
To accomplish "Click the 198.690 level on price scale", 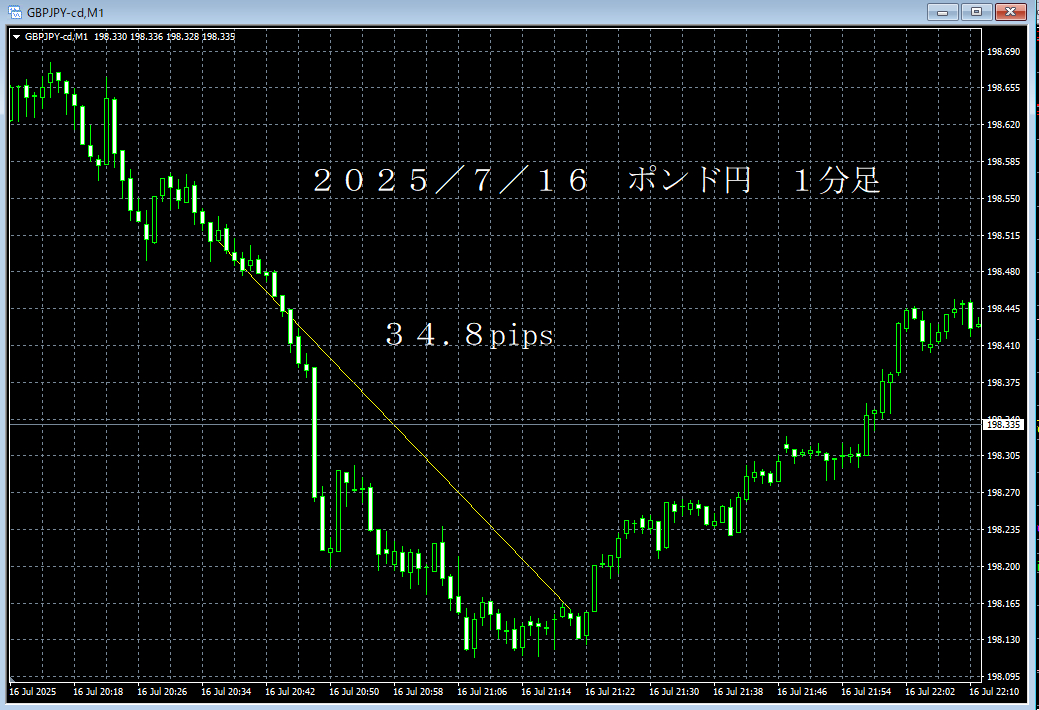I will pos(1002,52).
